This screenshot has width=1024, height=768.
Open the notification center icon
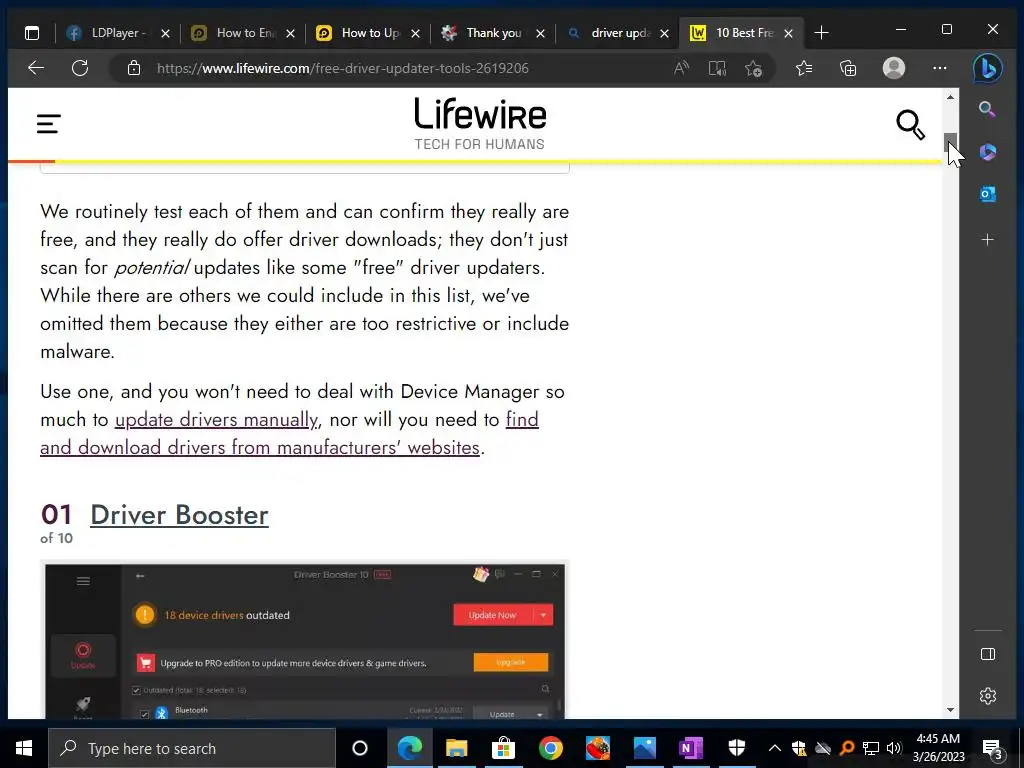[993, 750]
